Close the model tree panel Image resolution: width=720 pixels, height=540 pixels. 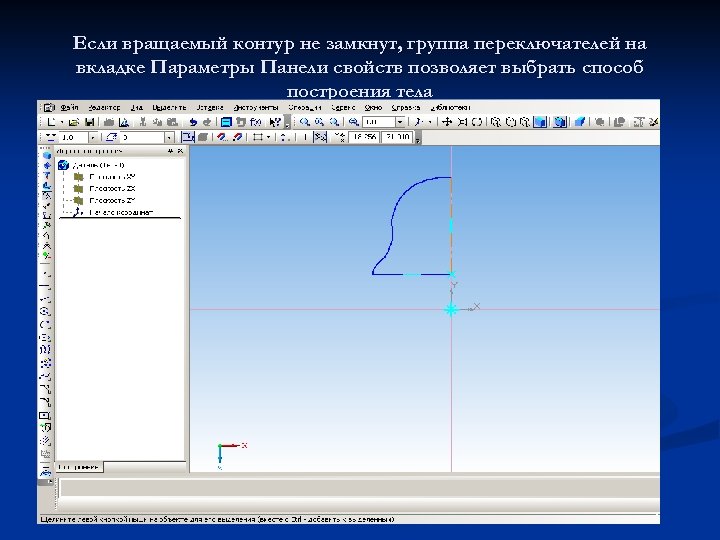coord(180,151)
